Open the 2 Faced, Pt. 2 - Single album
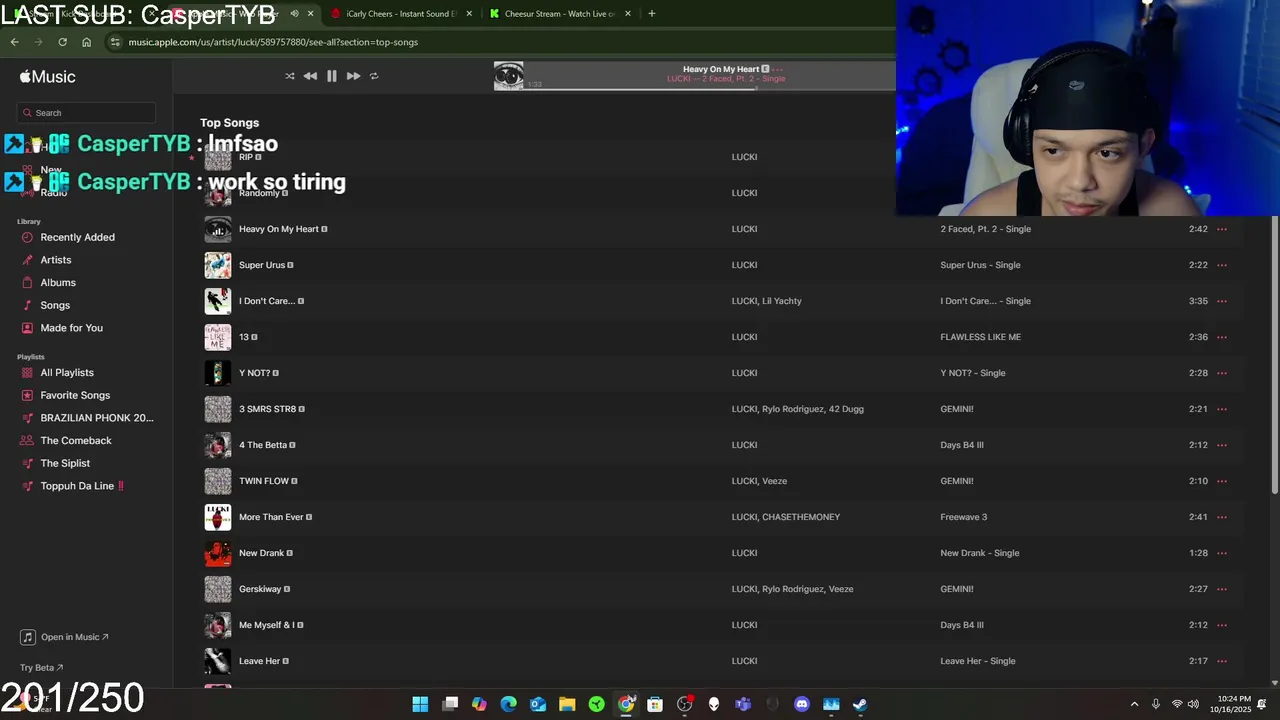 coord(985,229)
